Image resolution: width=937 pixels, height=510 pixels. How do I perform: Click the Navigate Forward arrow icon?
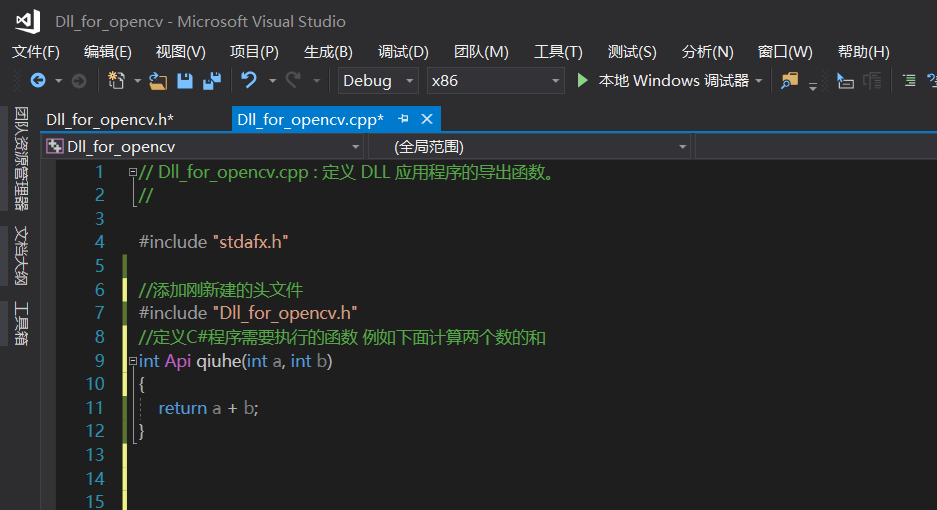point(79,81)
